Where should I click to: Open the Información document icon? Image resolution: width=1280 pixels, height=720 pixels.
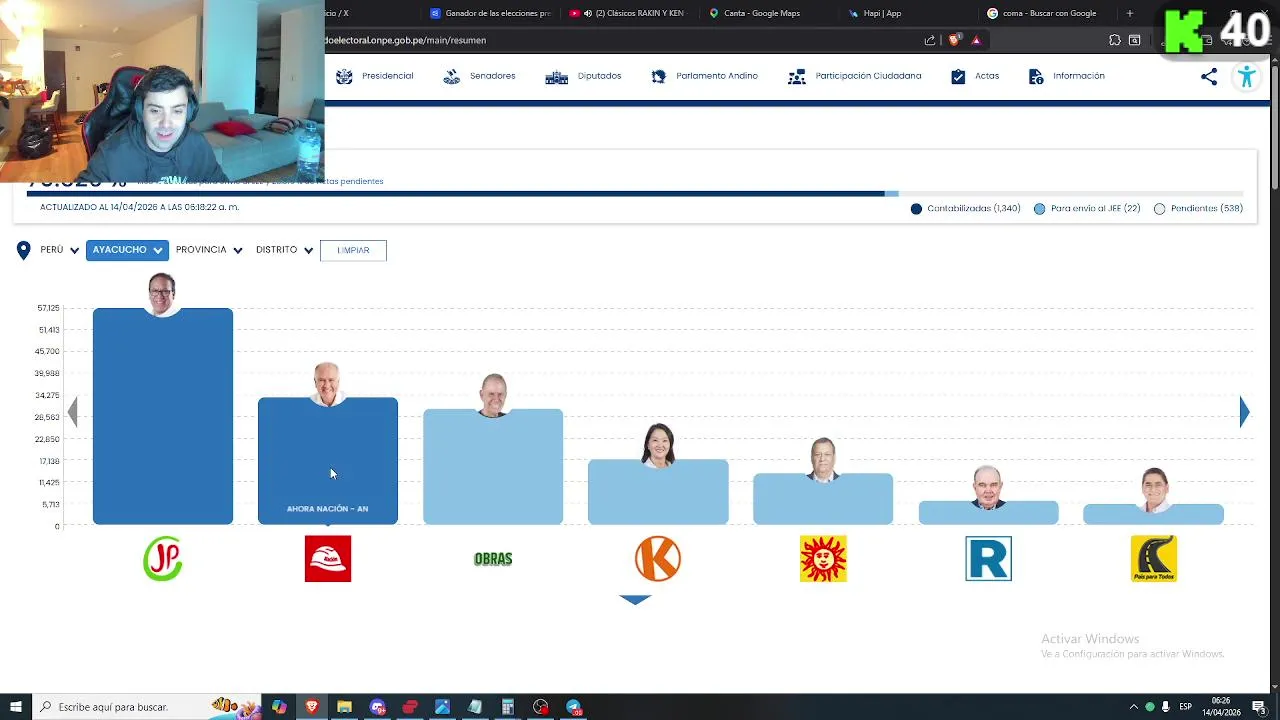tap(1036, 76)
